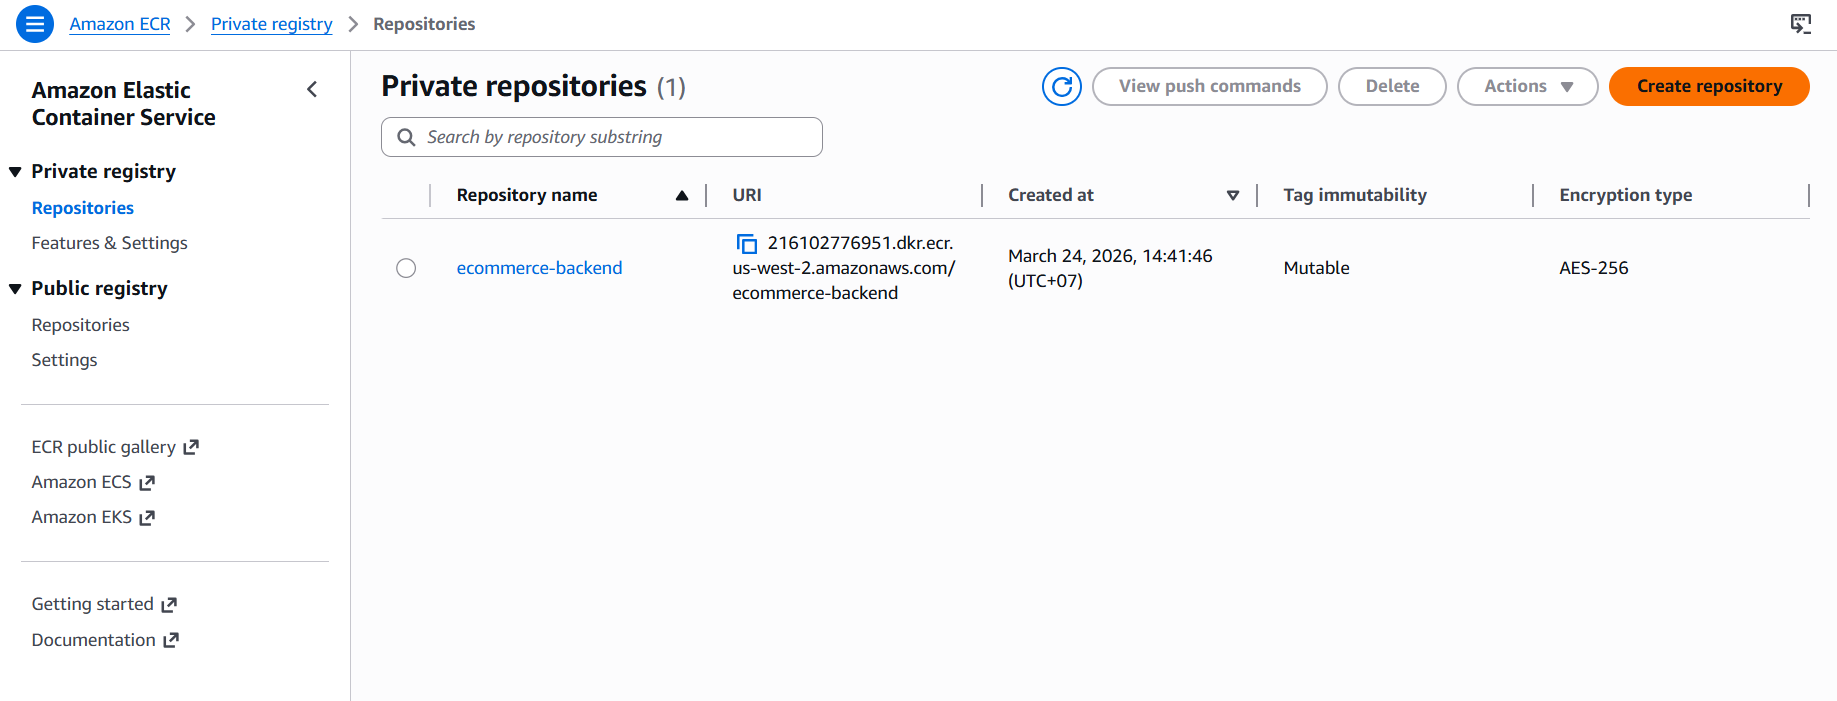Image resolution: width=1837 pixels, height=701 pixels.
Task: Open Public registry Settings
Action: click(x=64, y=360)
